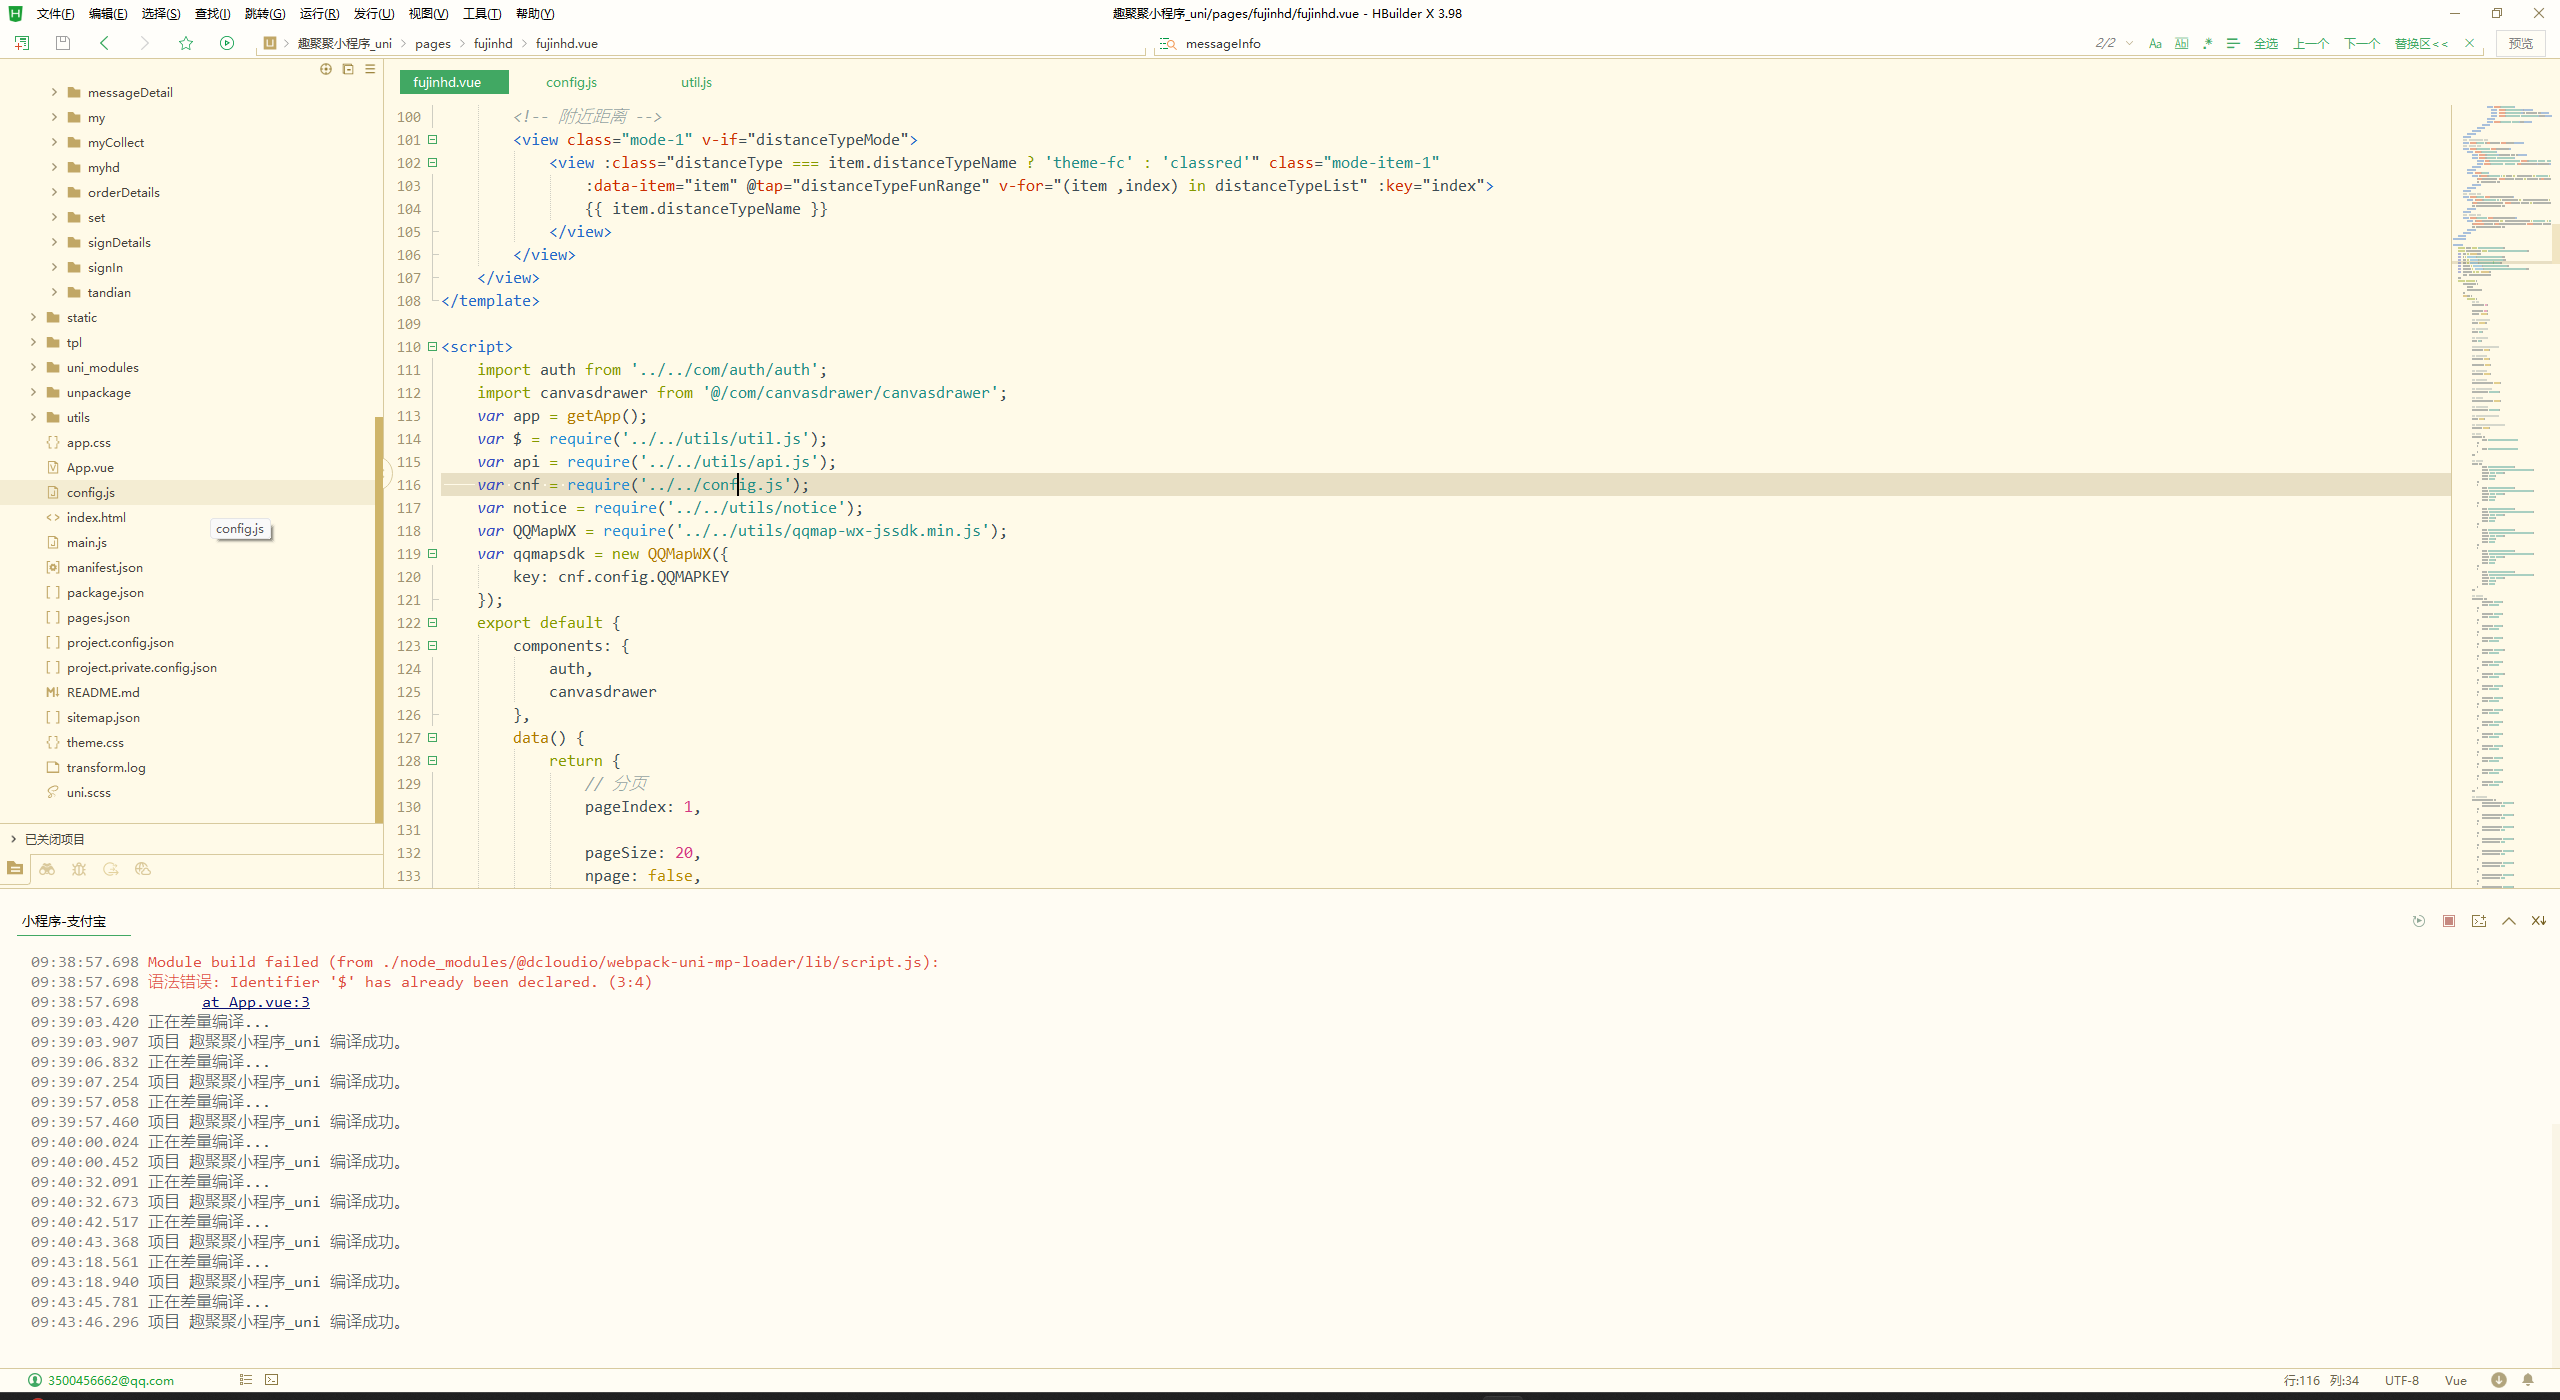Clear the console output icon
The width and height of the screenshot is (2560, 1400).
tap(2539, 921)
